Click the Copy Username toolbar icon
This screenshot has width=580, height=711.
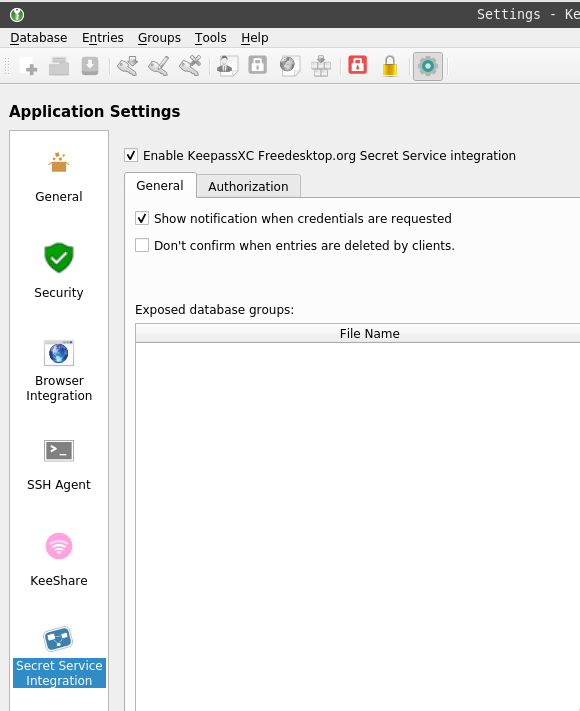pyautogui.click(x=228, y=66)
